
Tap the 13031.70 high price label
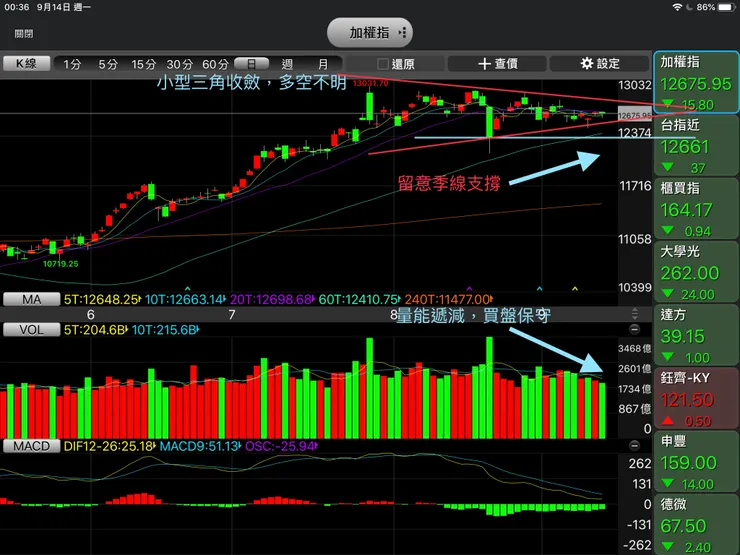(370, 84)
